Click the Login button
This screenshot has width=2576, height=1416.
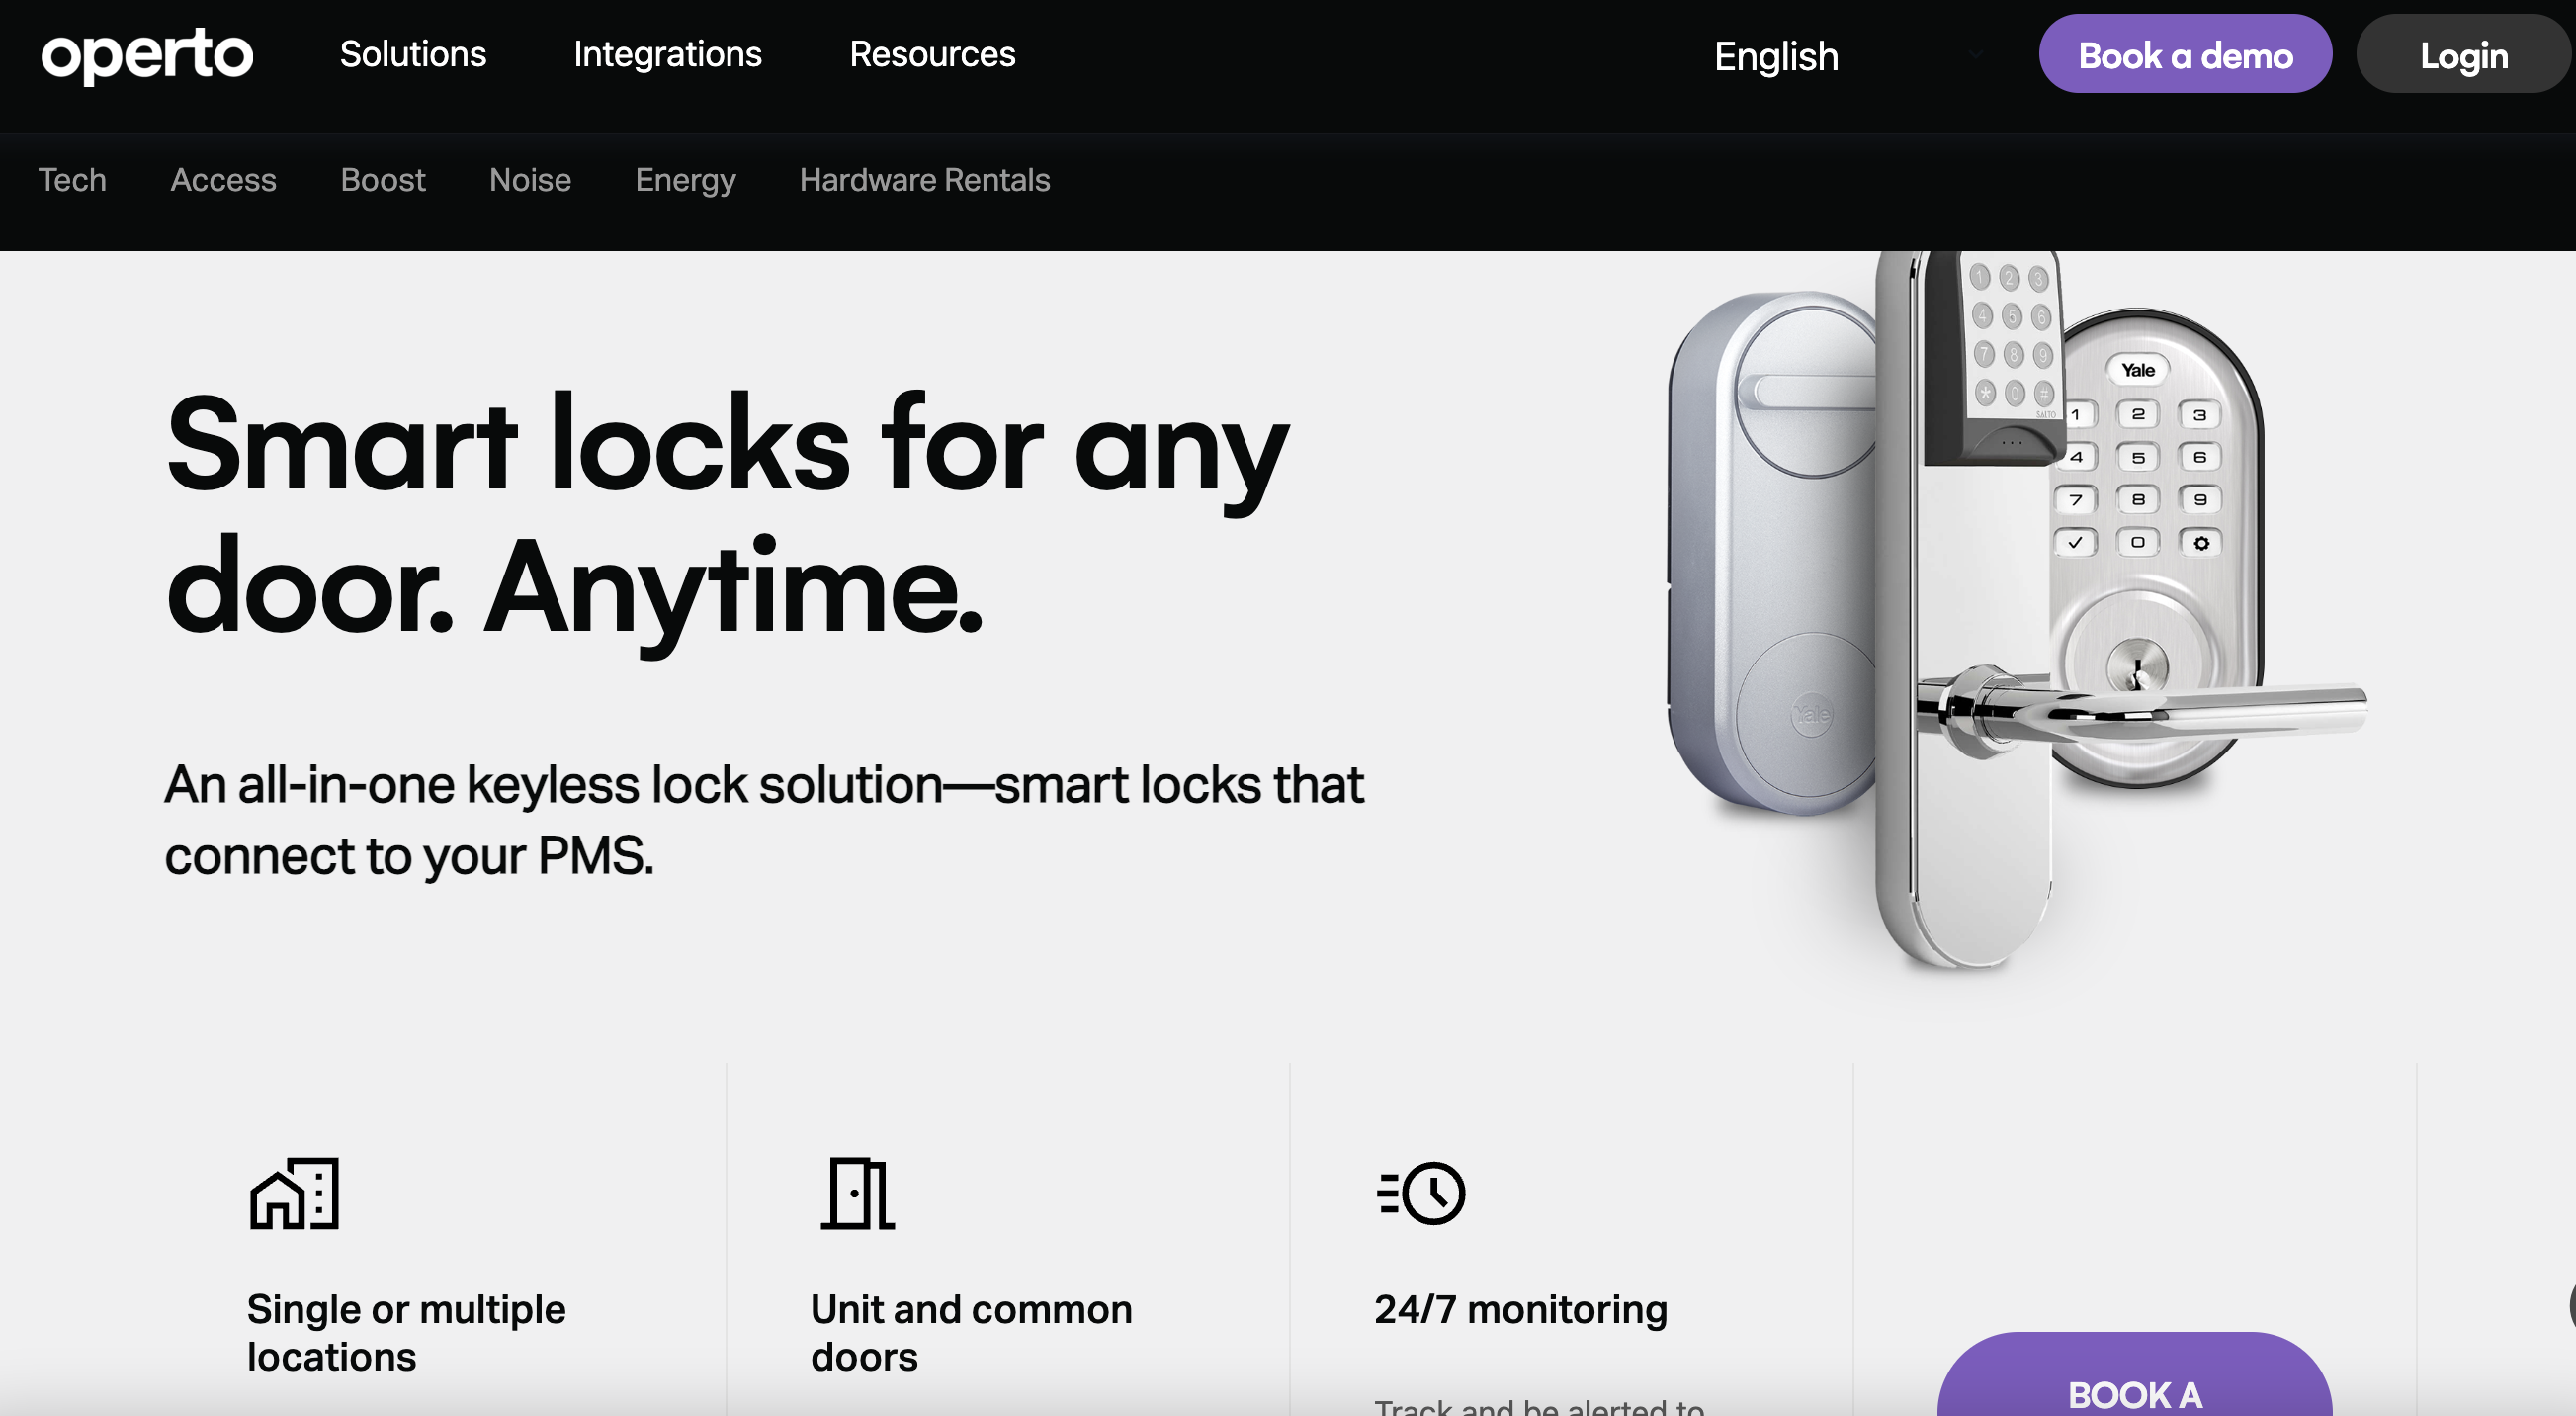(x=2466, y=52)
